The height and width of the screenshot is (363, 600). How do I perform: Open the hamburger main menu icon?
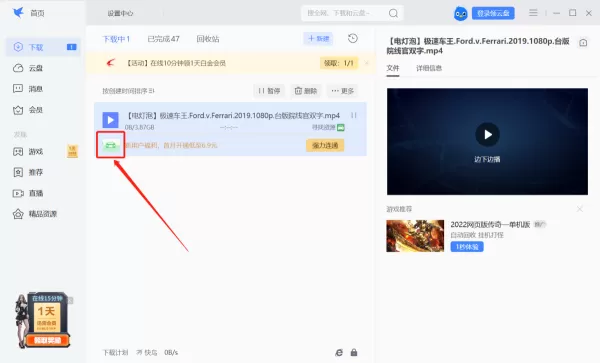[x=533, y=13]
